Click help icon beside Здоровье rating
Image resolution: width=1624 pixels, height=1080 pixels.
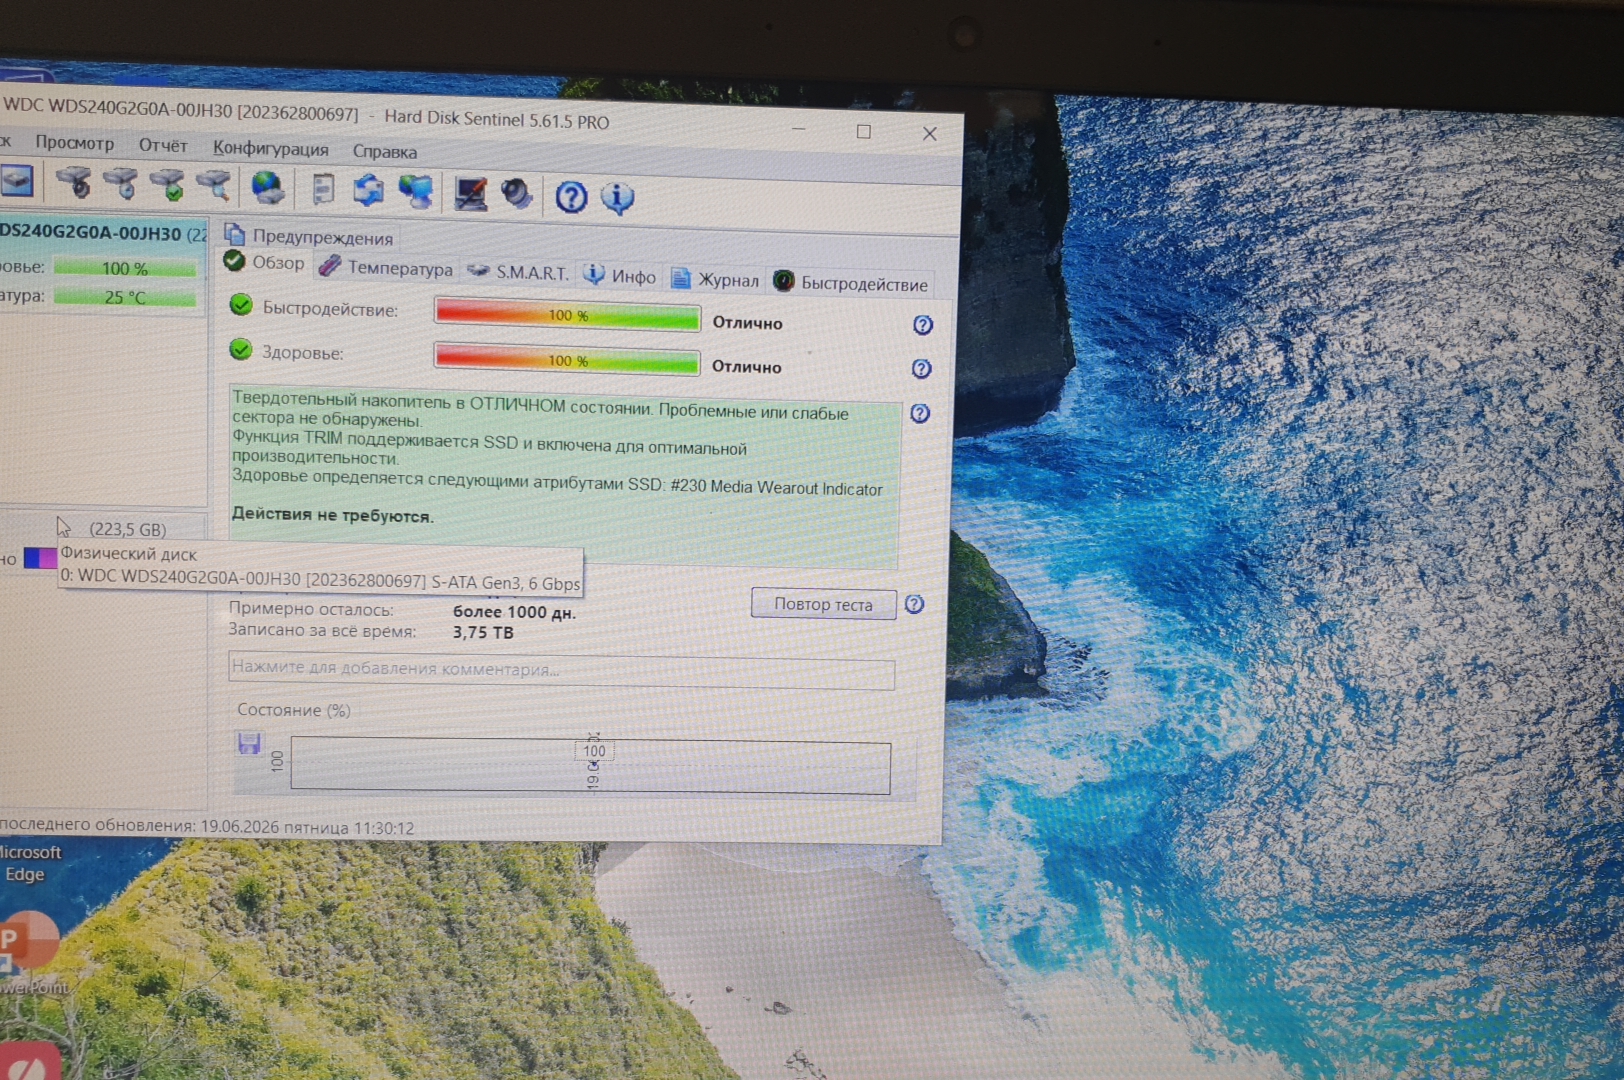pyautogui.click(x=922, y=369)
